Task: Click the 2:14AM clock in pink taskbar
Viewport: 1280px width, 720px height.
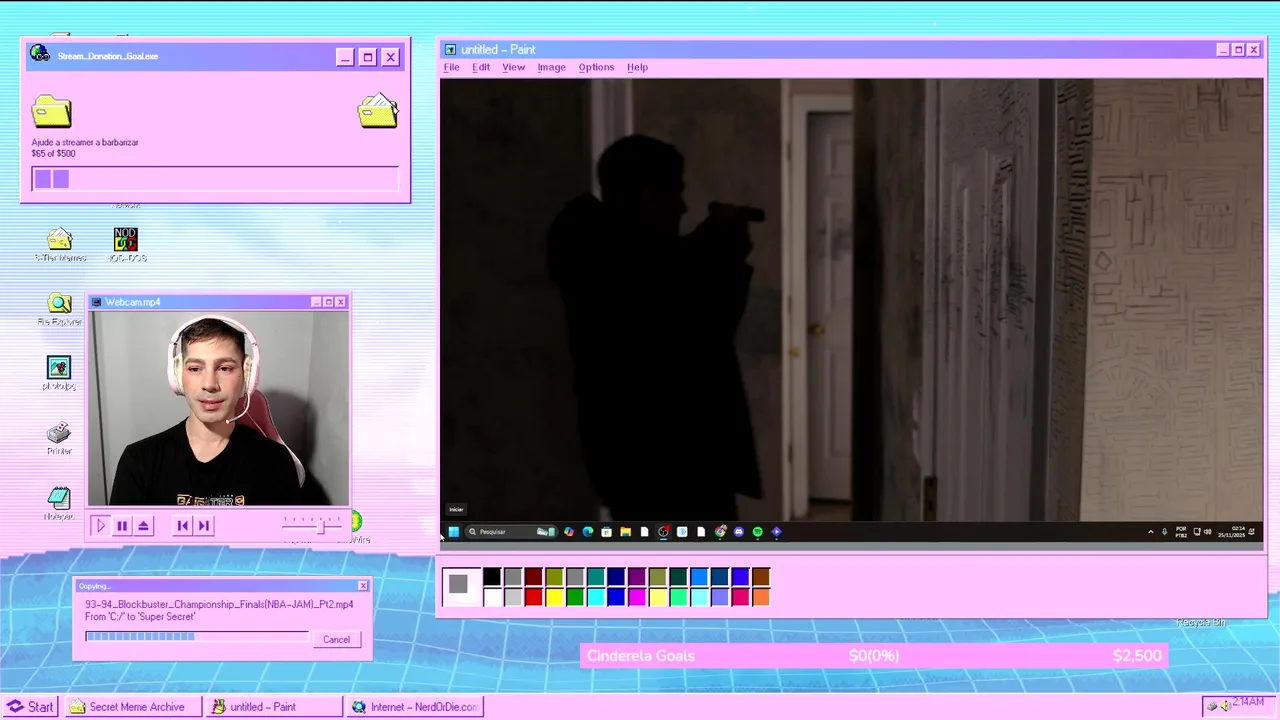Action: point(1248,702)
